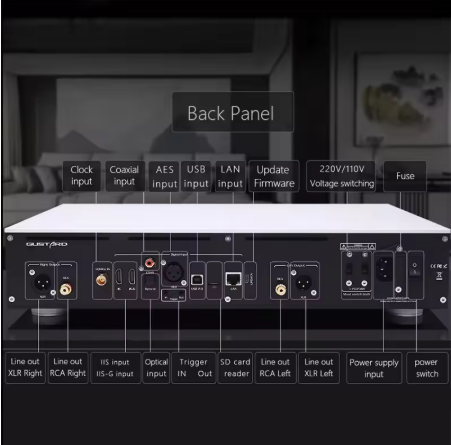Click the AES XLR input socket
The width and height of the screenshot is (451, 445).
click(174, 271)
